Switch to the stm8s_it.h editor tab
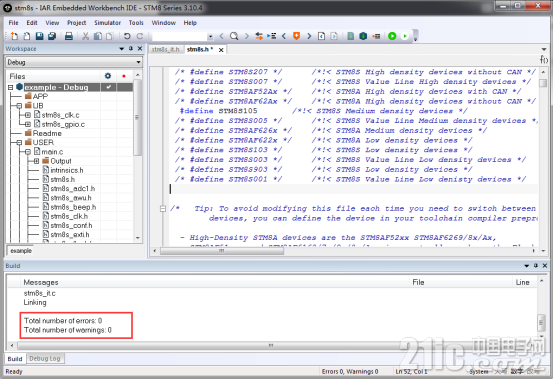 point(165,49)
